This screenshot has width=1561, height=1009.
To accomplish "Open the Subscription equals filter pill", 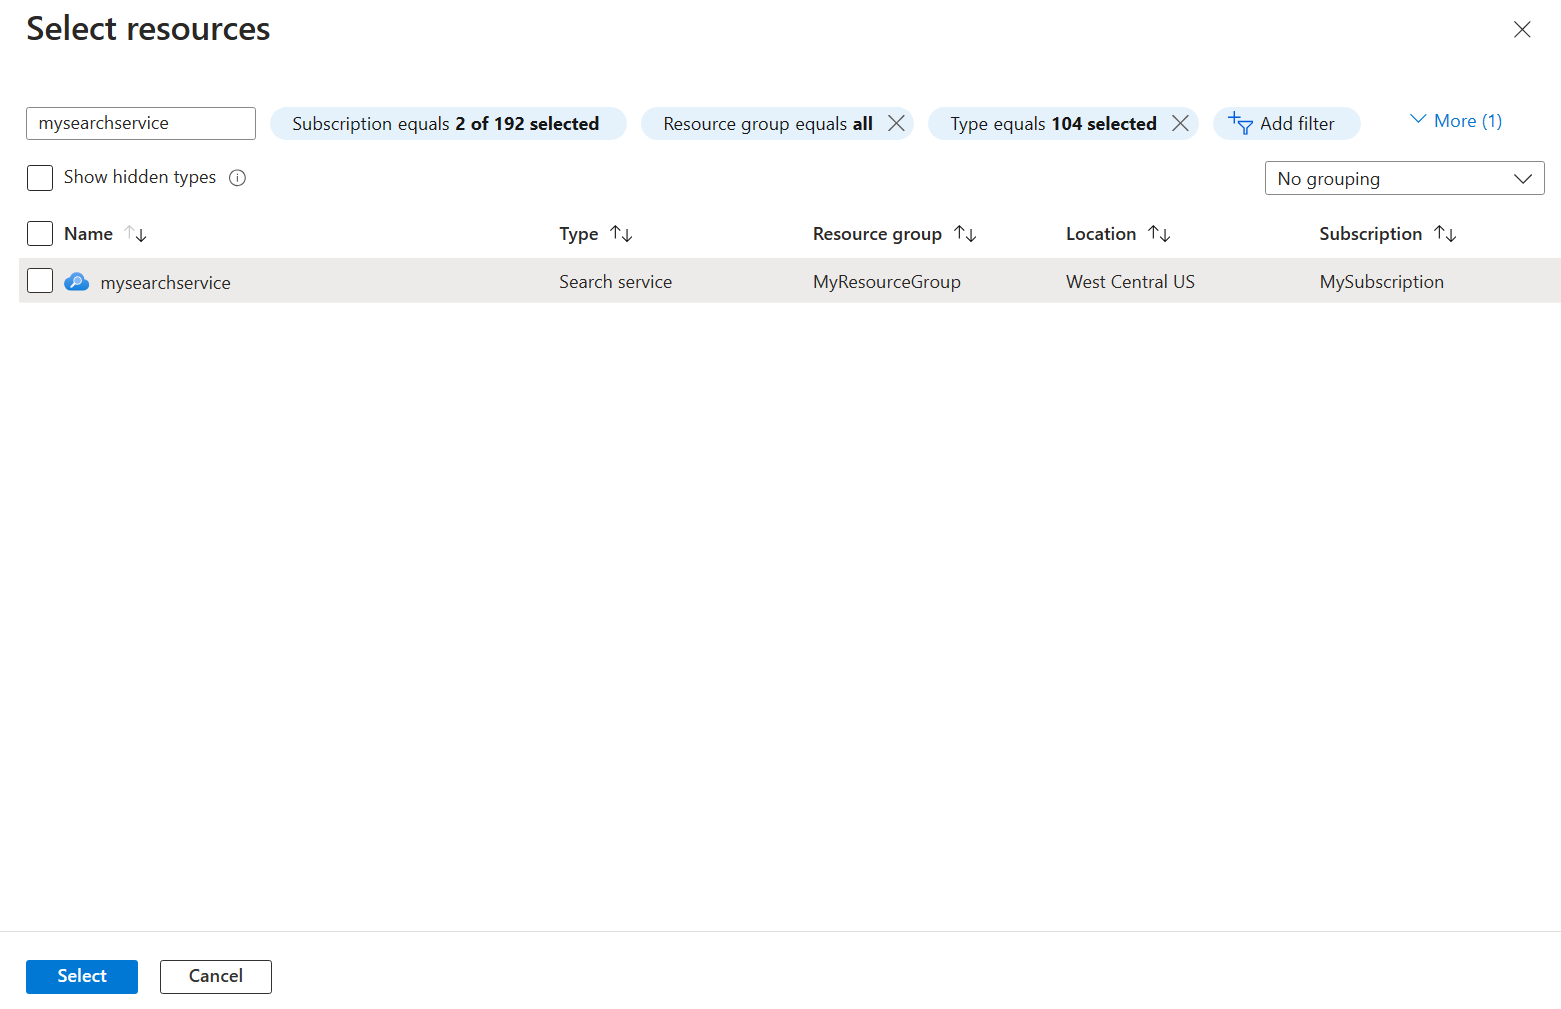I will tap(446, 123).
